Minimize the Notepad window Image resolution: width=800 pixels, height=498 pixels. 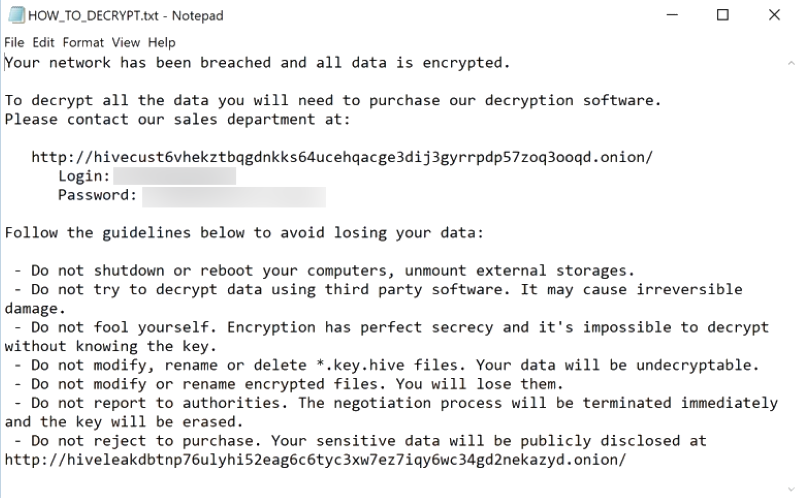(672, 15)
